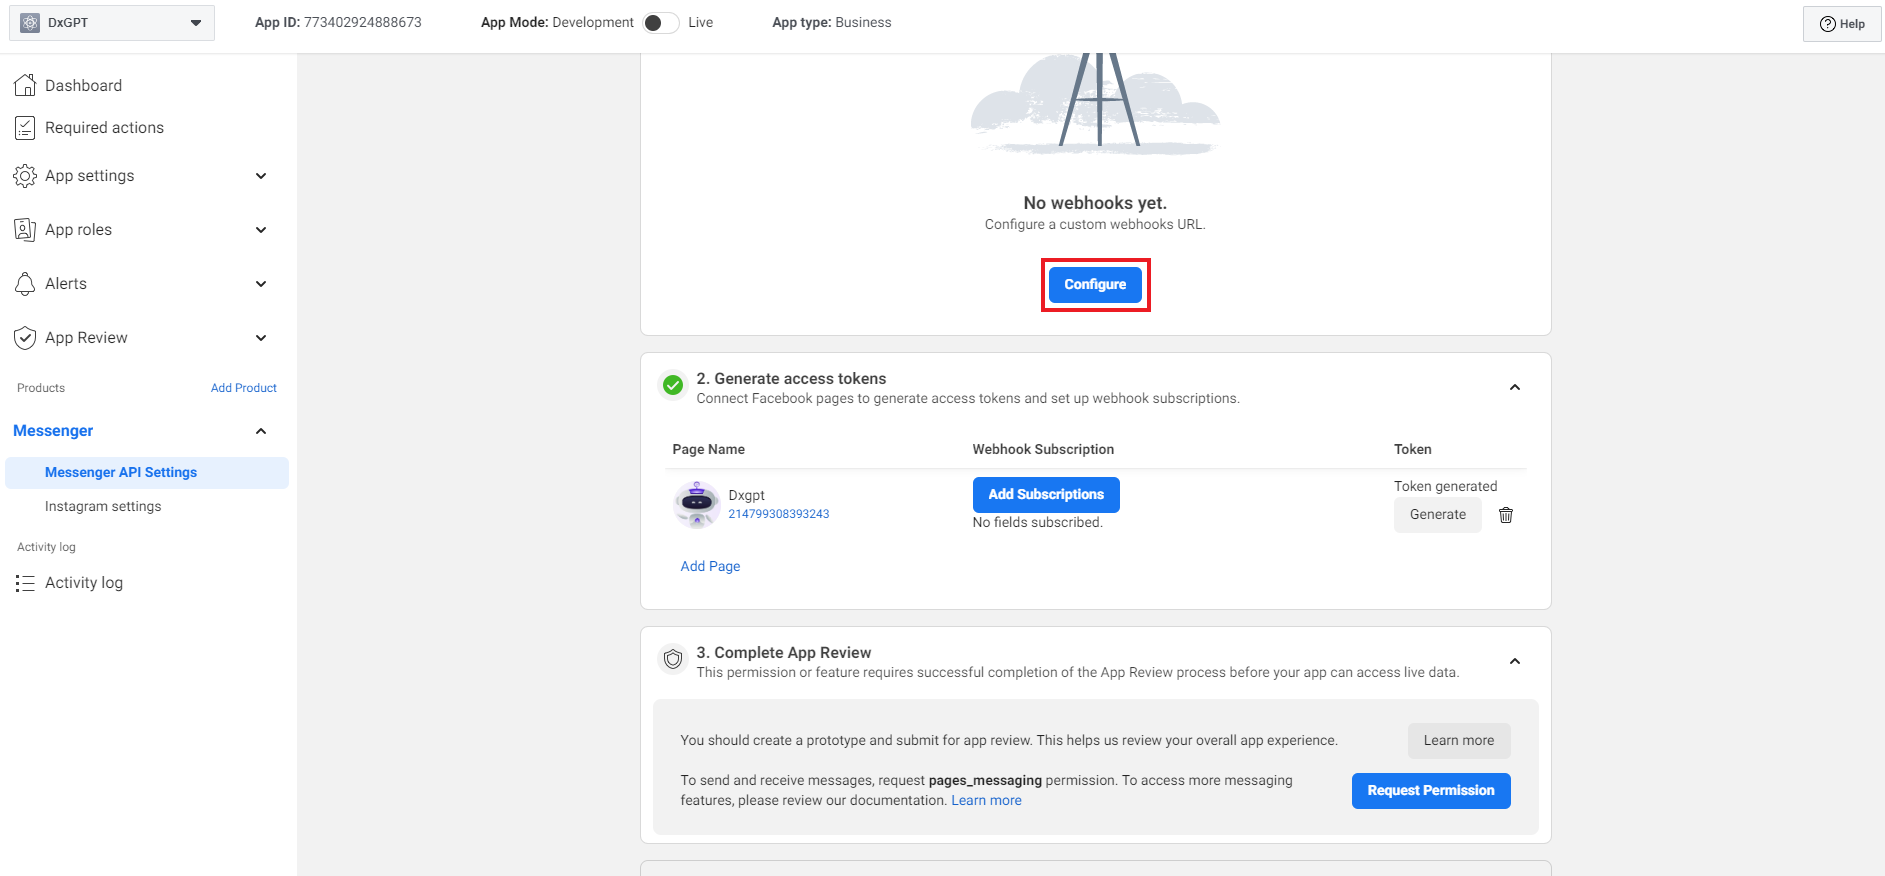Image resolution: width=1885 pixels, height=876 pixels.
Task: Click the Add Page link
Action: [x=710, y=566]
